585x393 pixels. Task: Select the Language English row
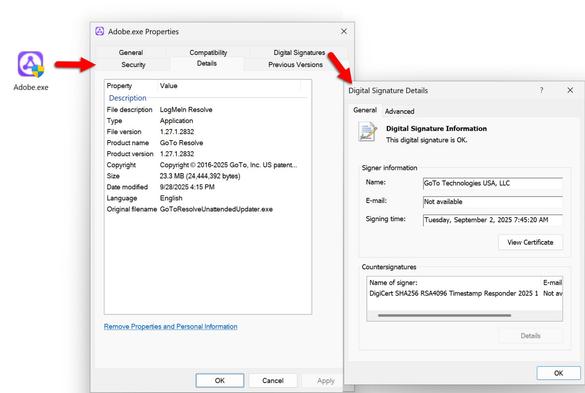pyautogui.click(x=208, y=198)
